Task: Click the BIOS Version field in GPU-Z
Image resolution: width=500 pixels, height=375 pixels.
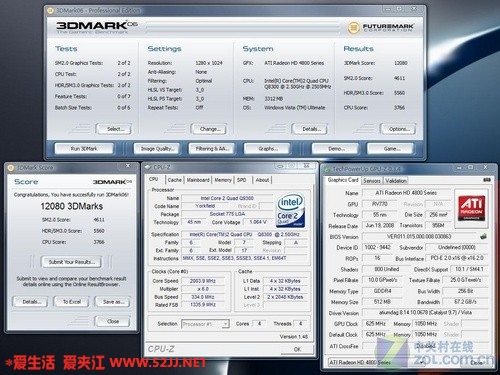Action: point(419,237)
